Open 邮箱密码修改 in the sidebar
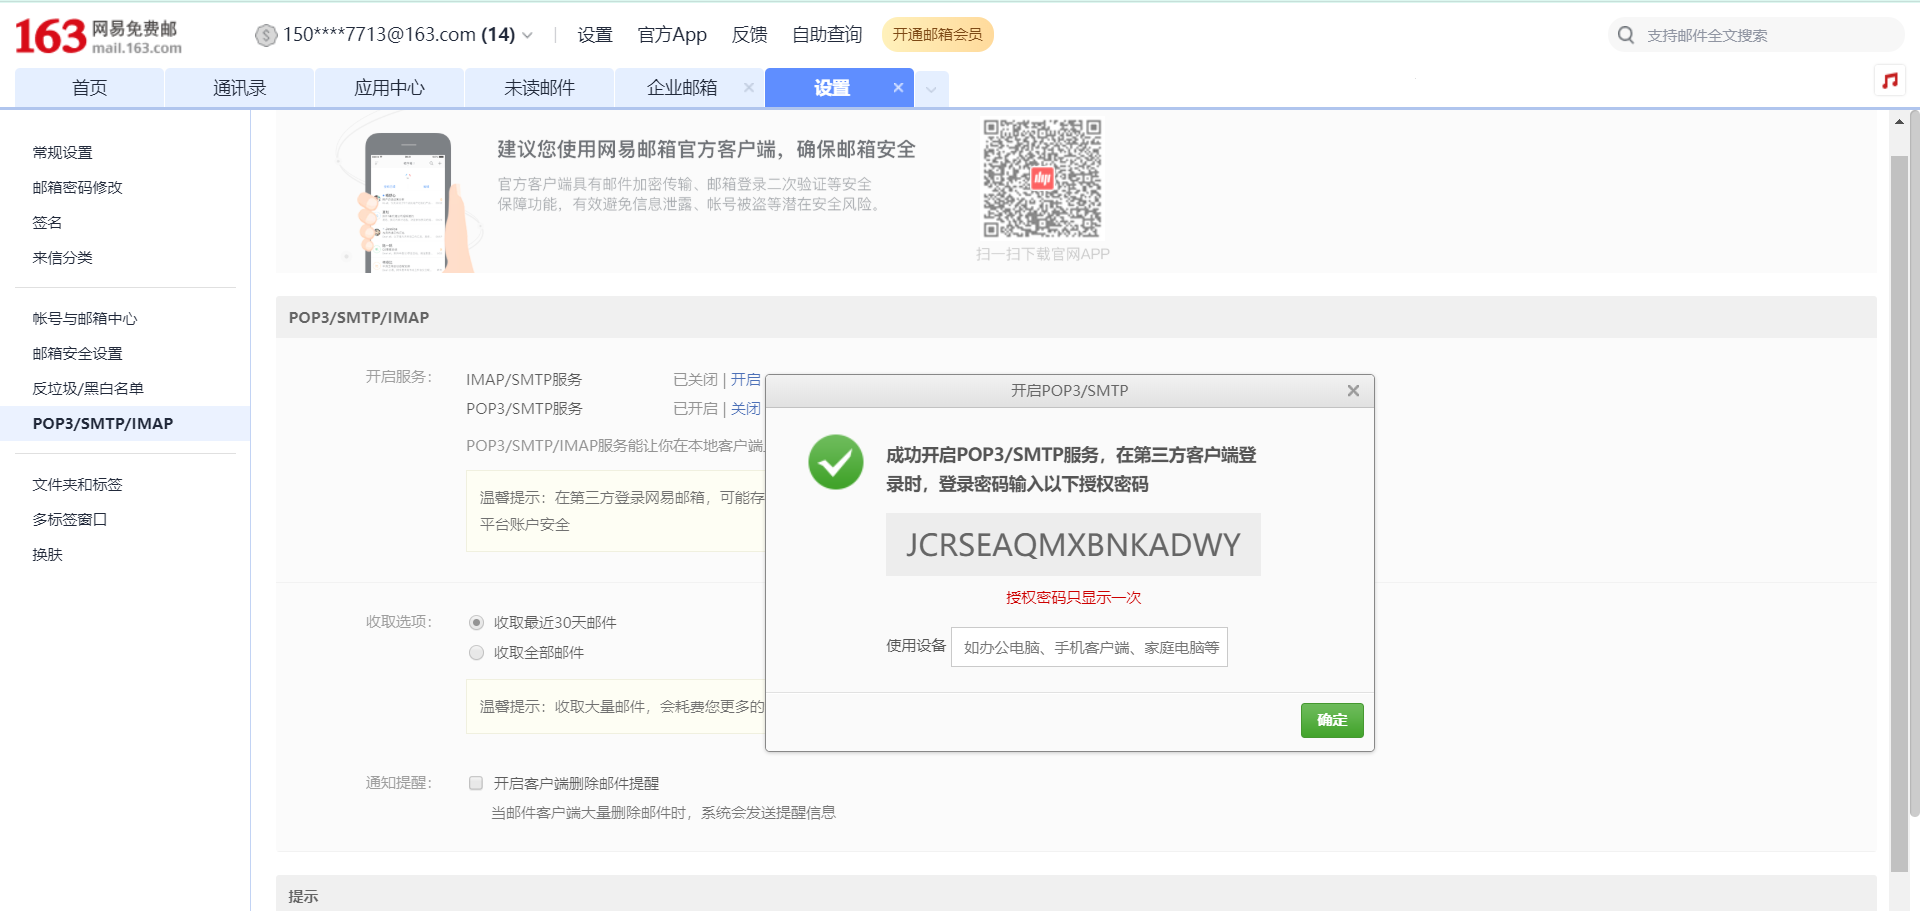 pos(78,188)
